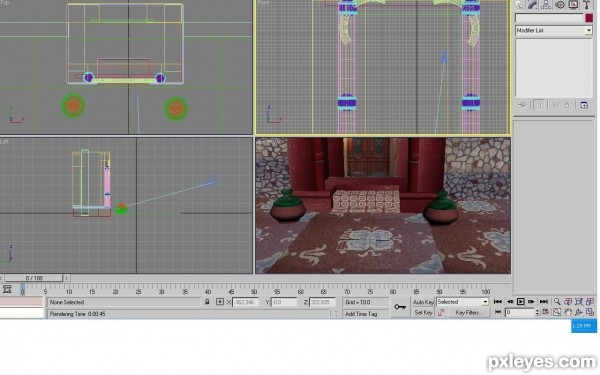Switch to the Motion panel icon
Screen dimensions: 600x375
pyautogui.click(x=560, y=4)
